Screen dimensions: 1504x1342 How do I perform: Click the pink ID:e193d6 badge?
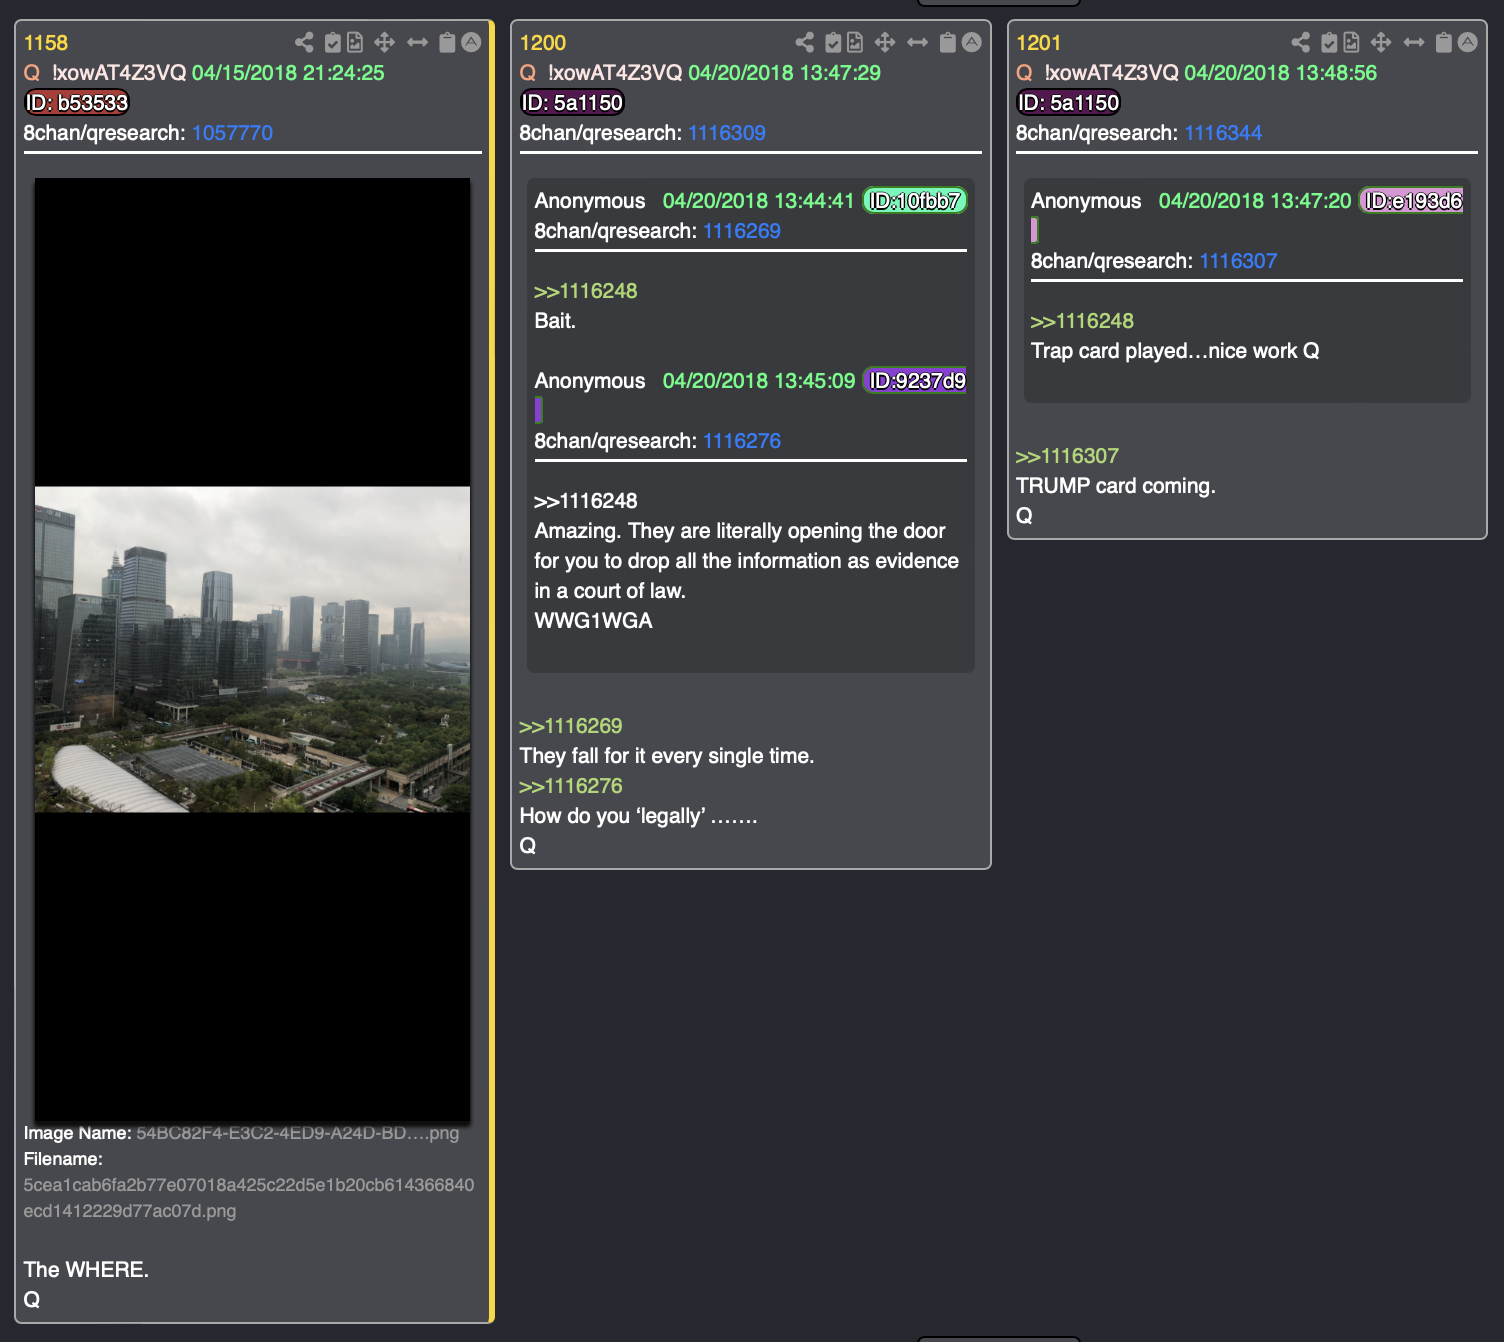click(1411, 201)
